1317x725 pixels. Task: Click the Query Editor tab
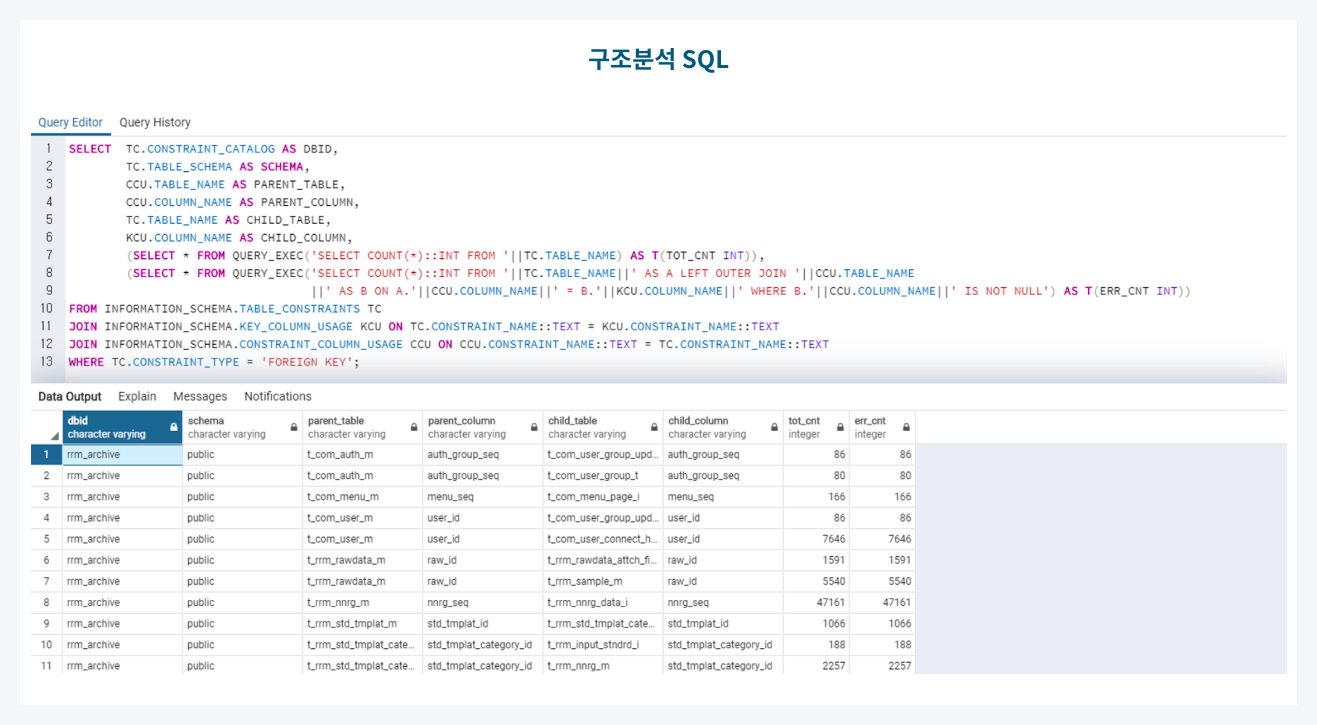click(x=70, y=121)
